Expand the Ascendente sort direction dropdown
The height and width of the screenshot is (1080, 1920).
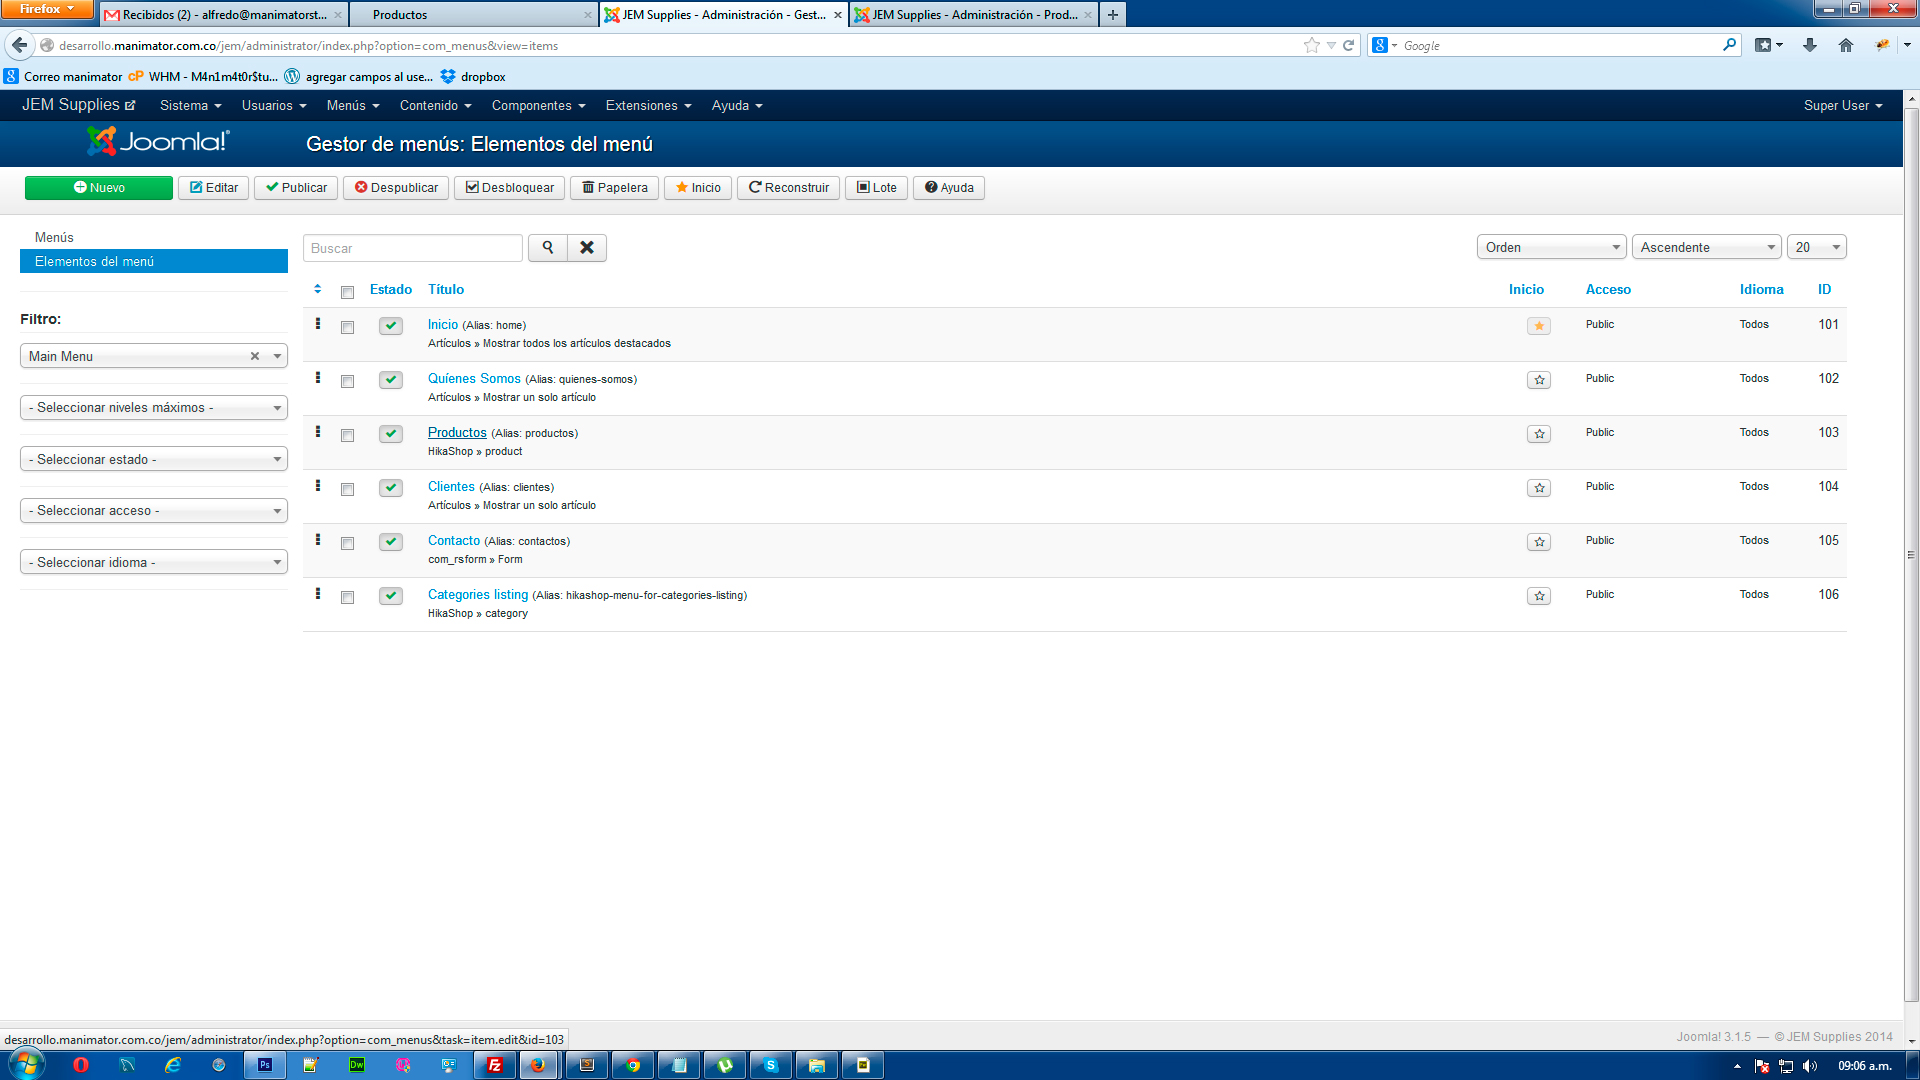[1706, 247]
